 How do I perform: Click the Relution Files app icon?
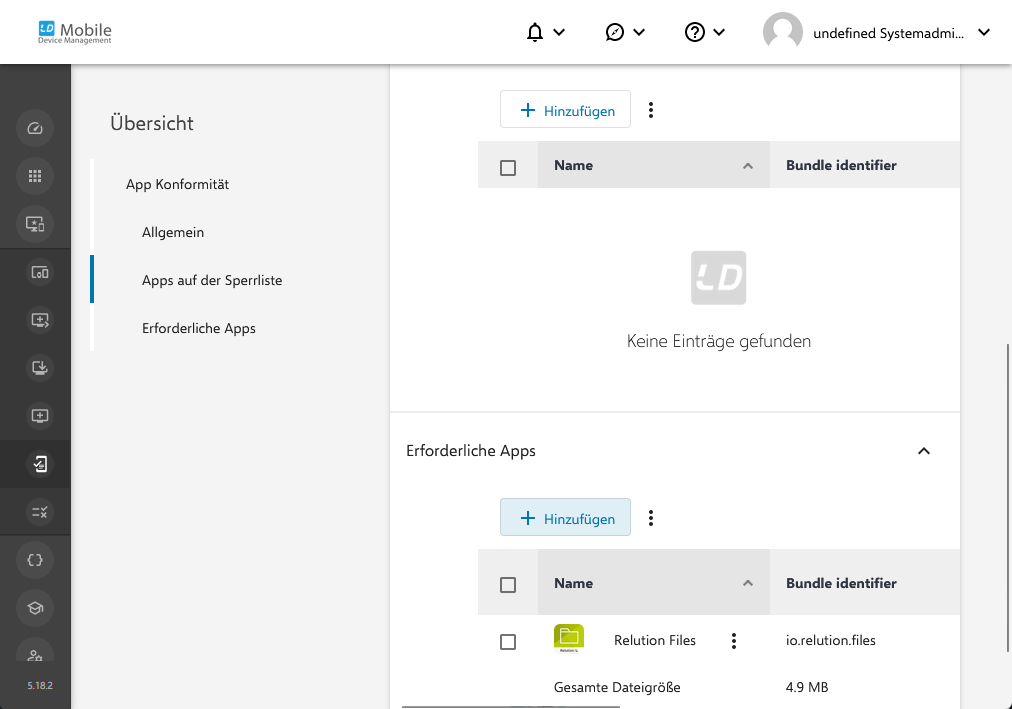point(569,639)
